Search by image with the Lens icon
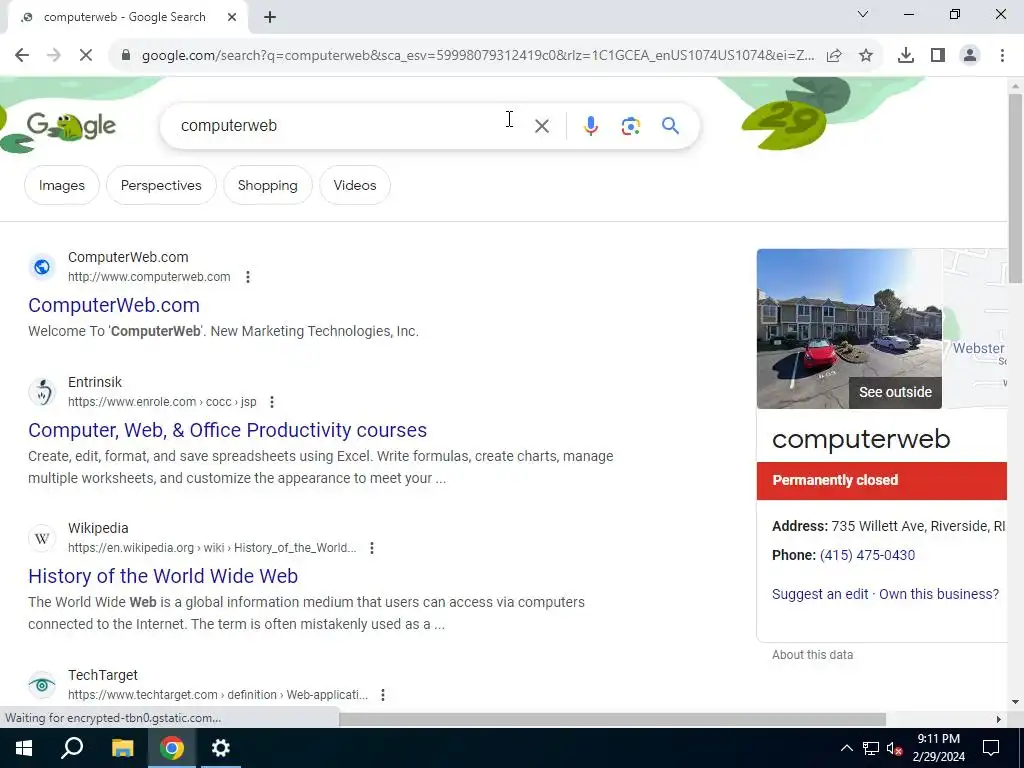Viewport: 1024px width, 768px height. [630, 126]
